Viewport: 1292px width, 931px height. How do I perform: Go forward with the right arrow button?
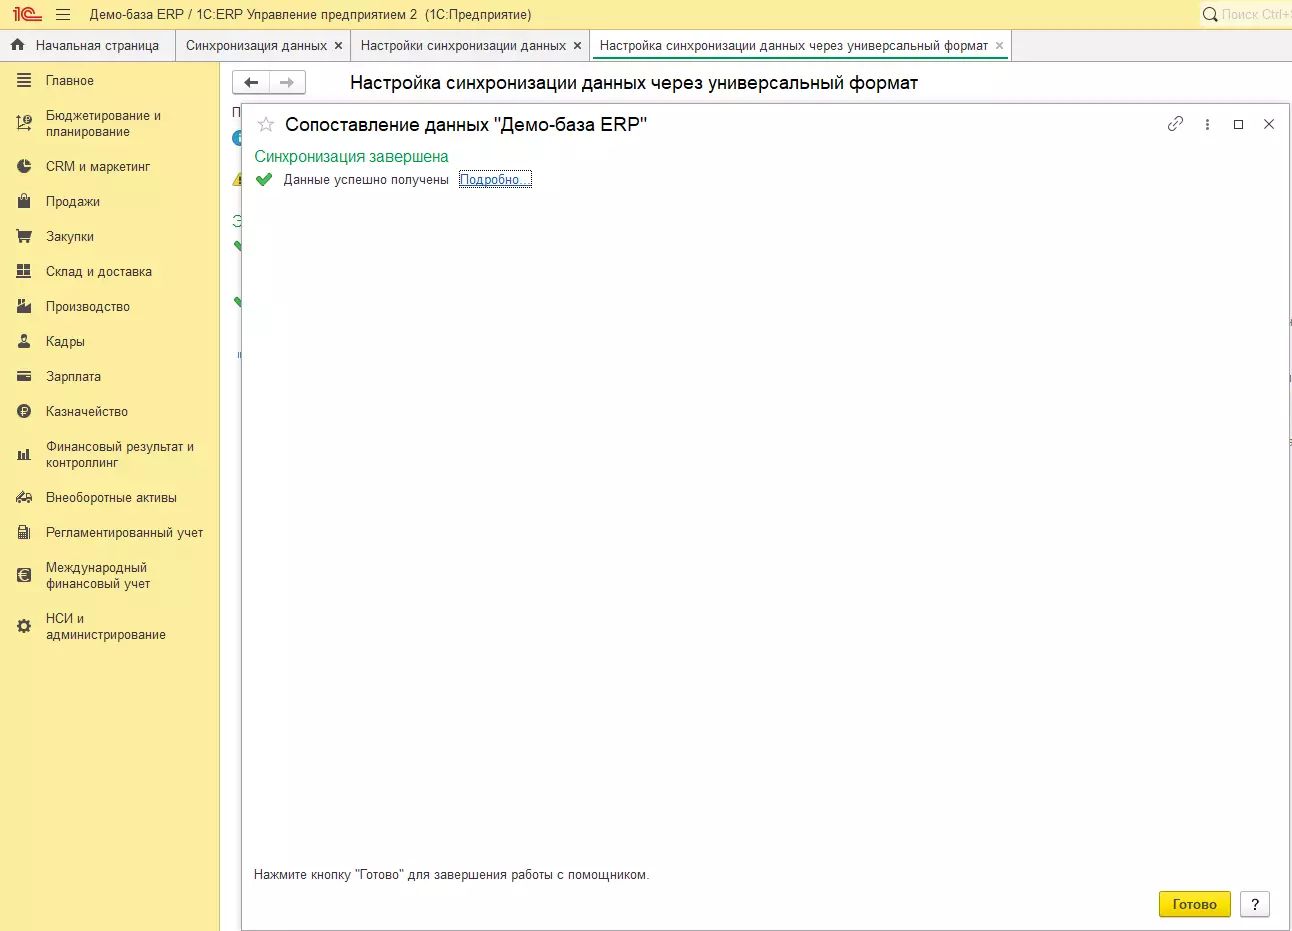click(x=287, y=83)
